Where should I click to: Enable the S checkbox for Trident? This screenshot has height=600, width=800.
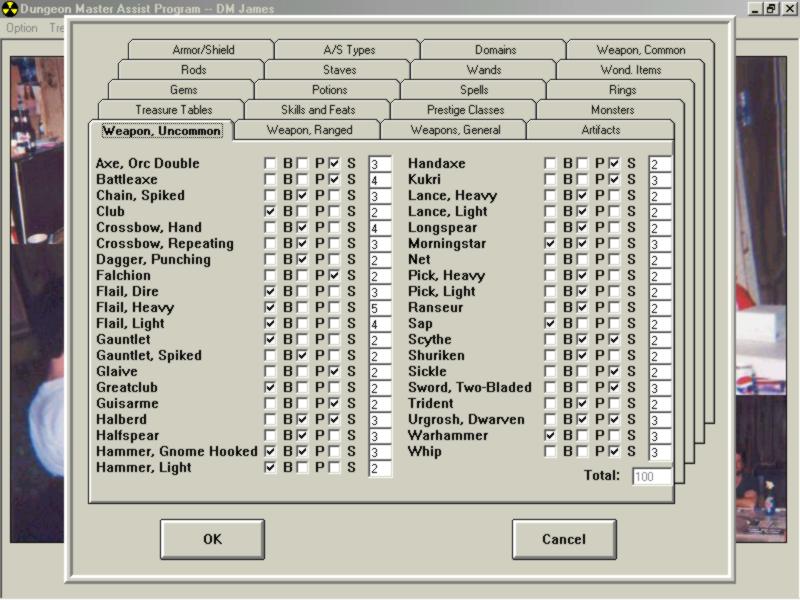click(x=615, y=404)
